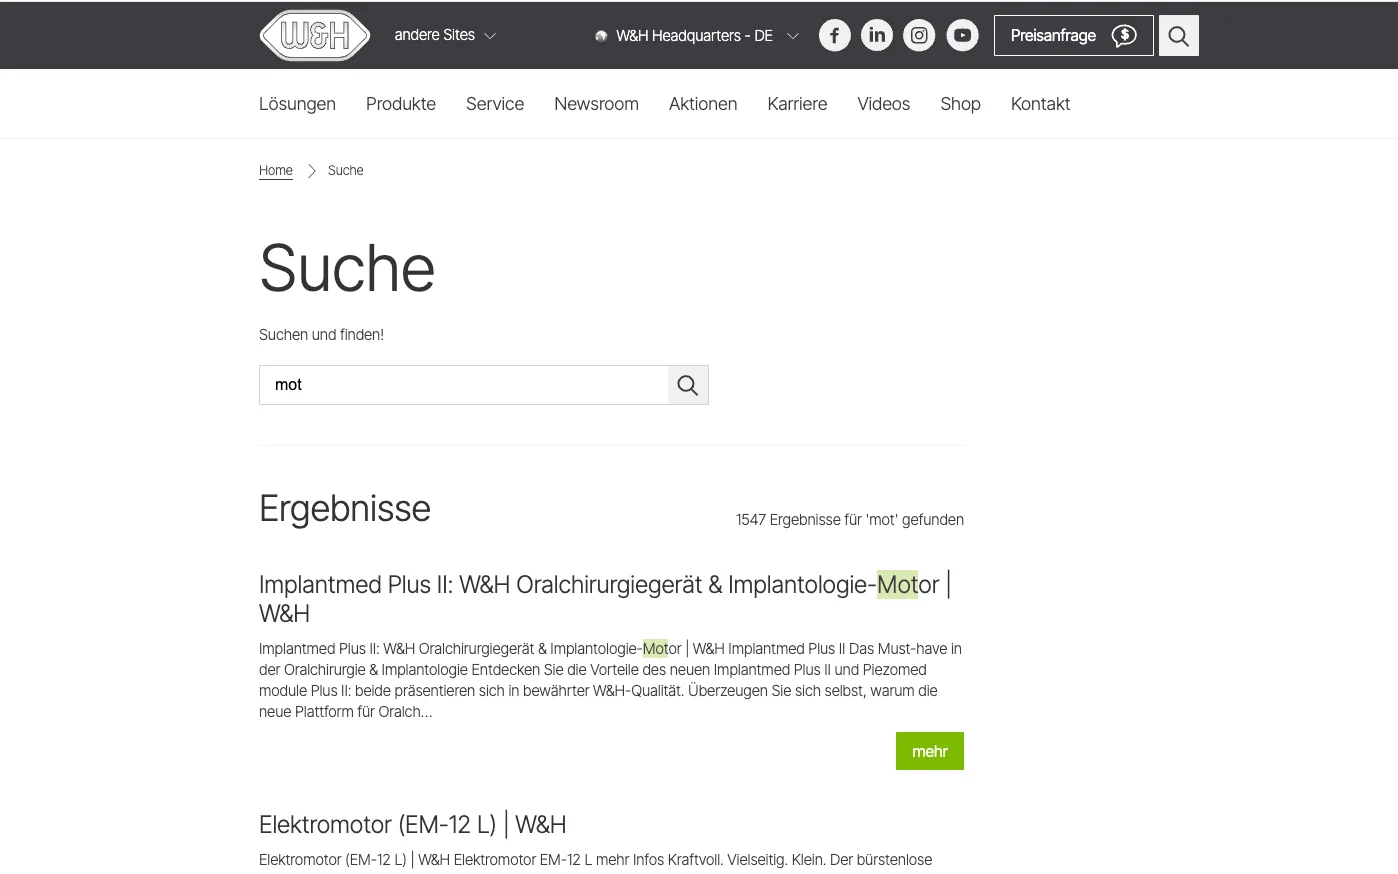
Task: Open the Karriere menu
Action: click(797, 104)
